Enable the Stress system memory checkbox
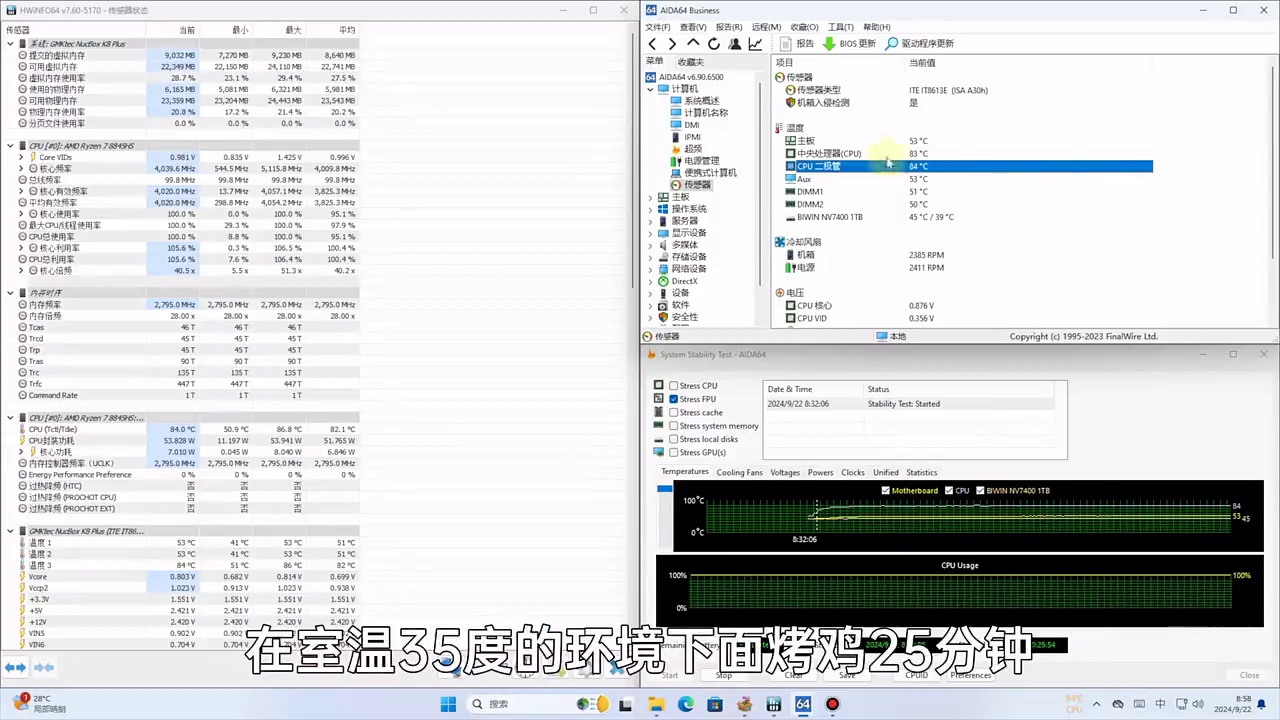Screen dimensions: 1280x720 coord(674,426)
